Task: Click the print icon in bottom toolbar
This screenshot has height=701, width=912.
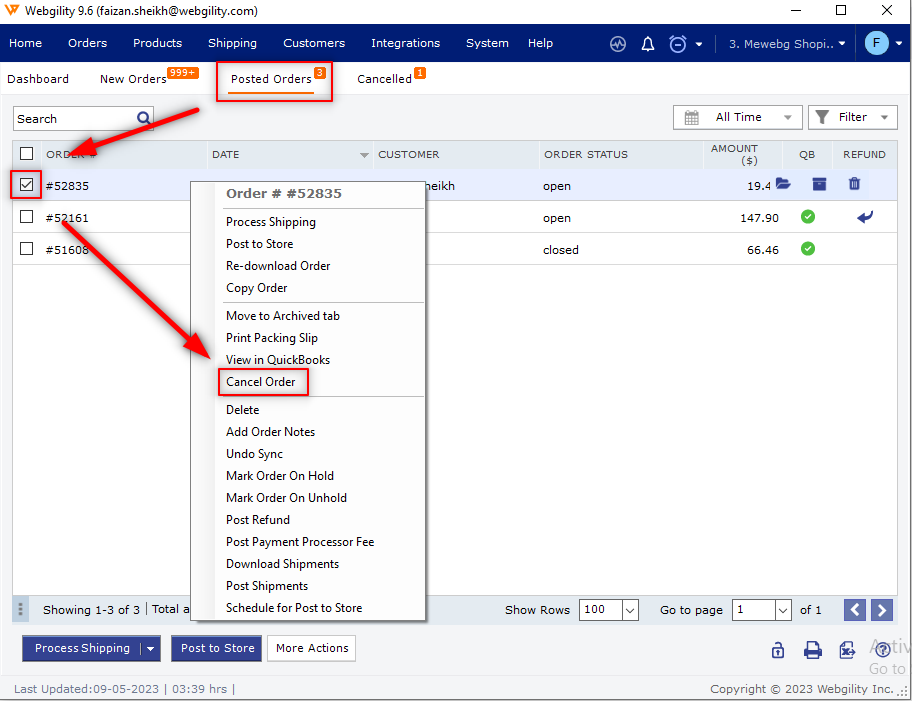Action: pos(813,649)
